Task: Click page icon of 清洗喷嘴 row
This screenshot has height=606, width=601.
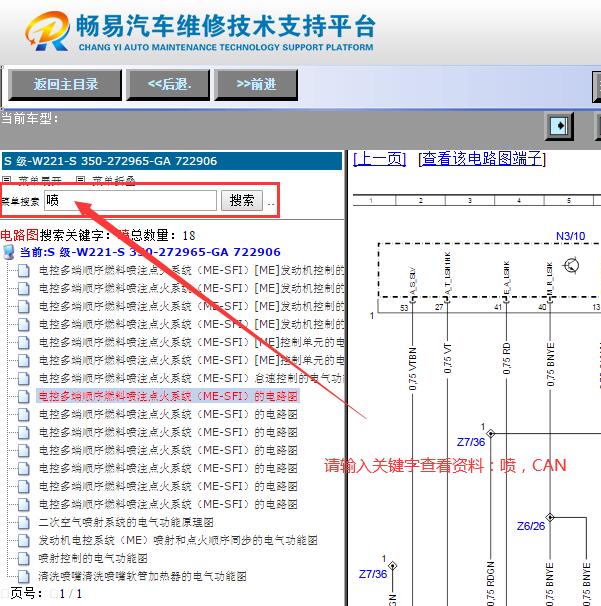Action: coord(24,577)
